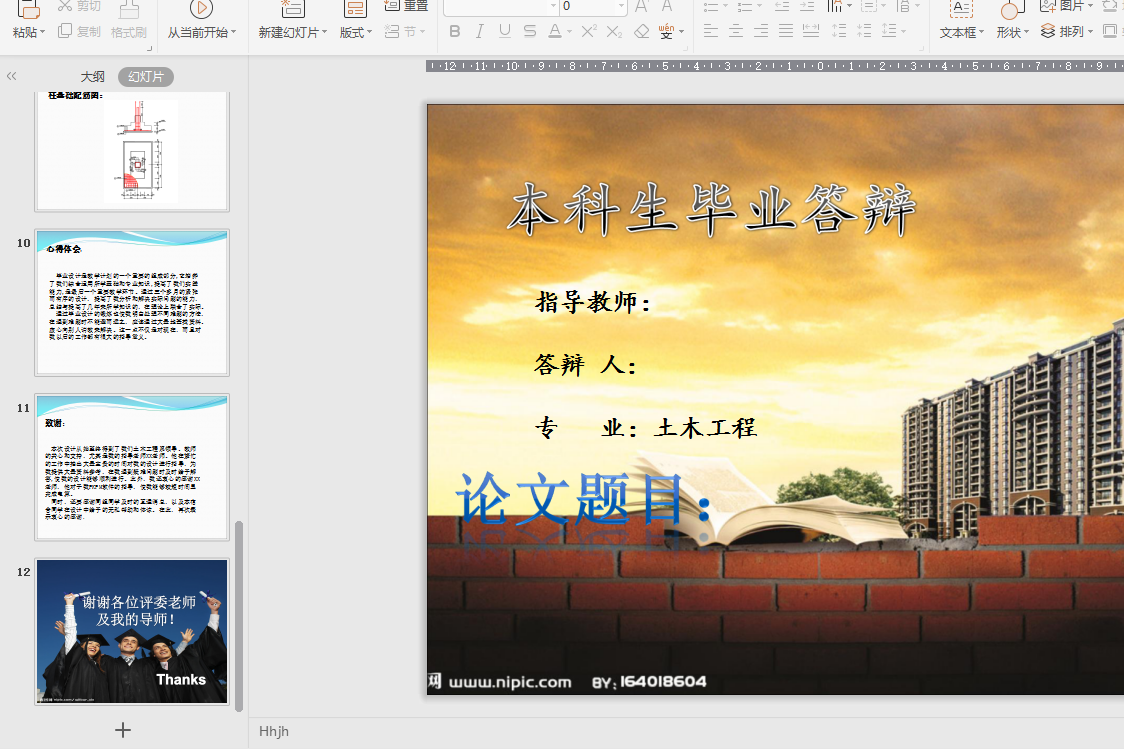This screenshot has width=1124, height=749.
Task: Select slide 10 thumbnail 心得体会
Action: coord(132,302)
